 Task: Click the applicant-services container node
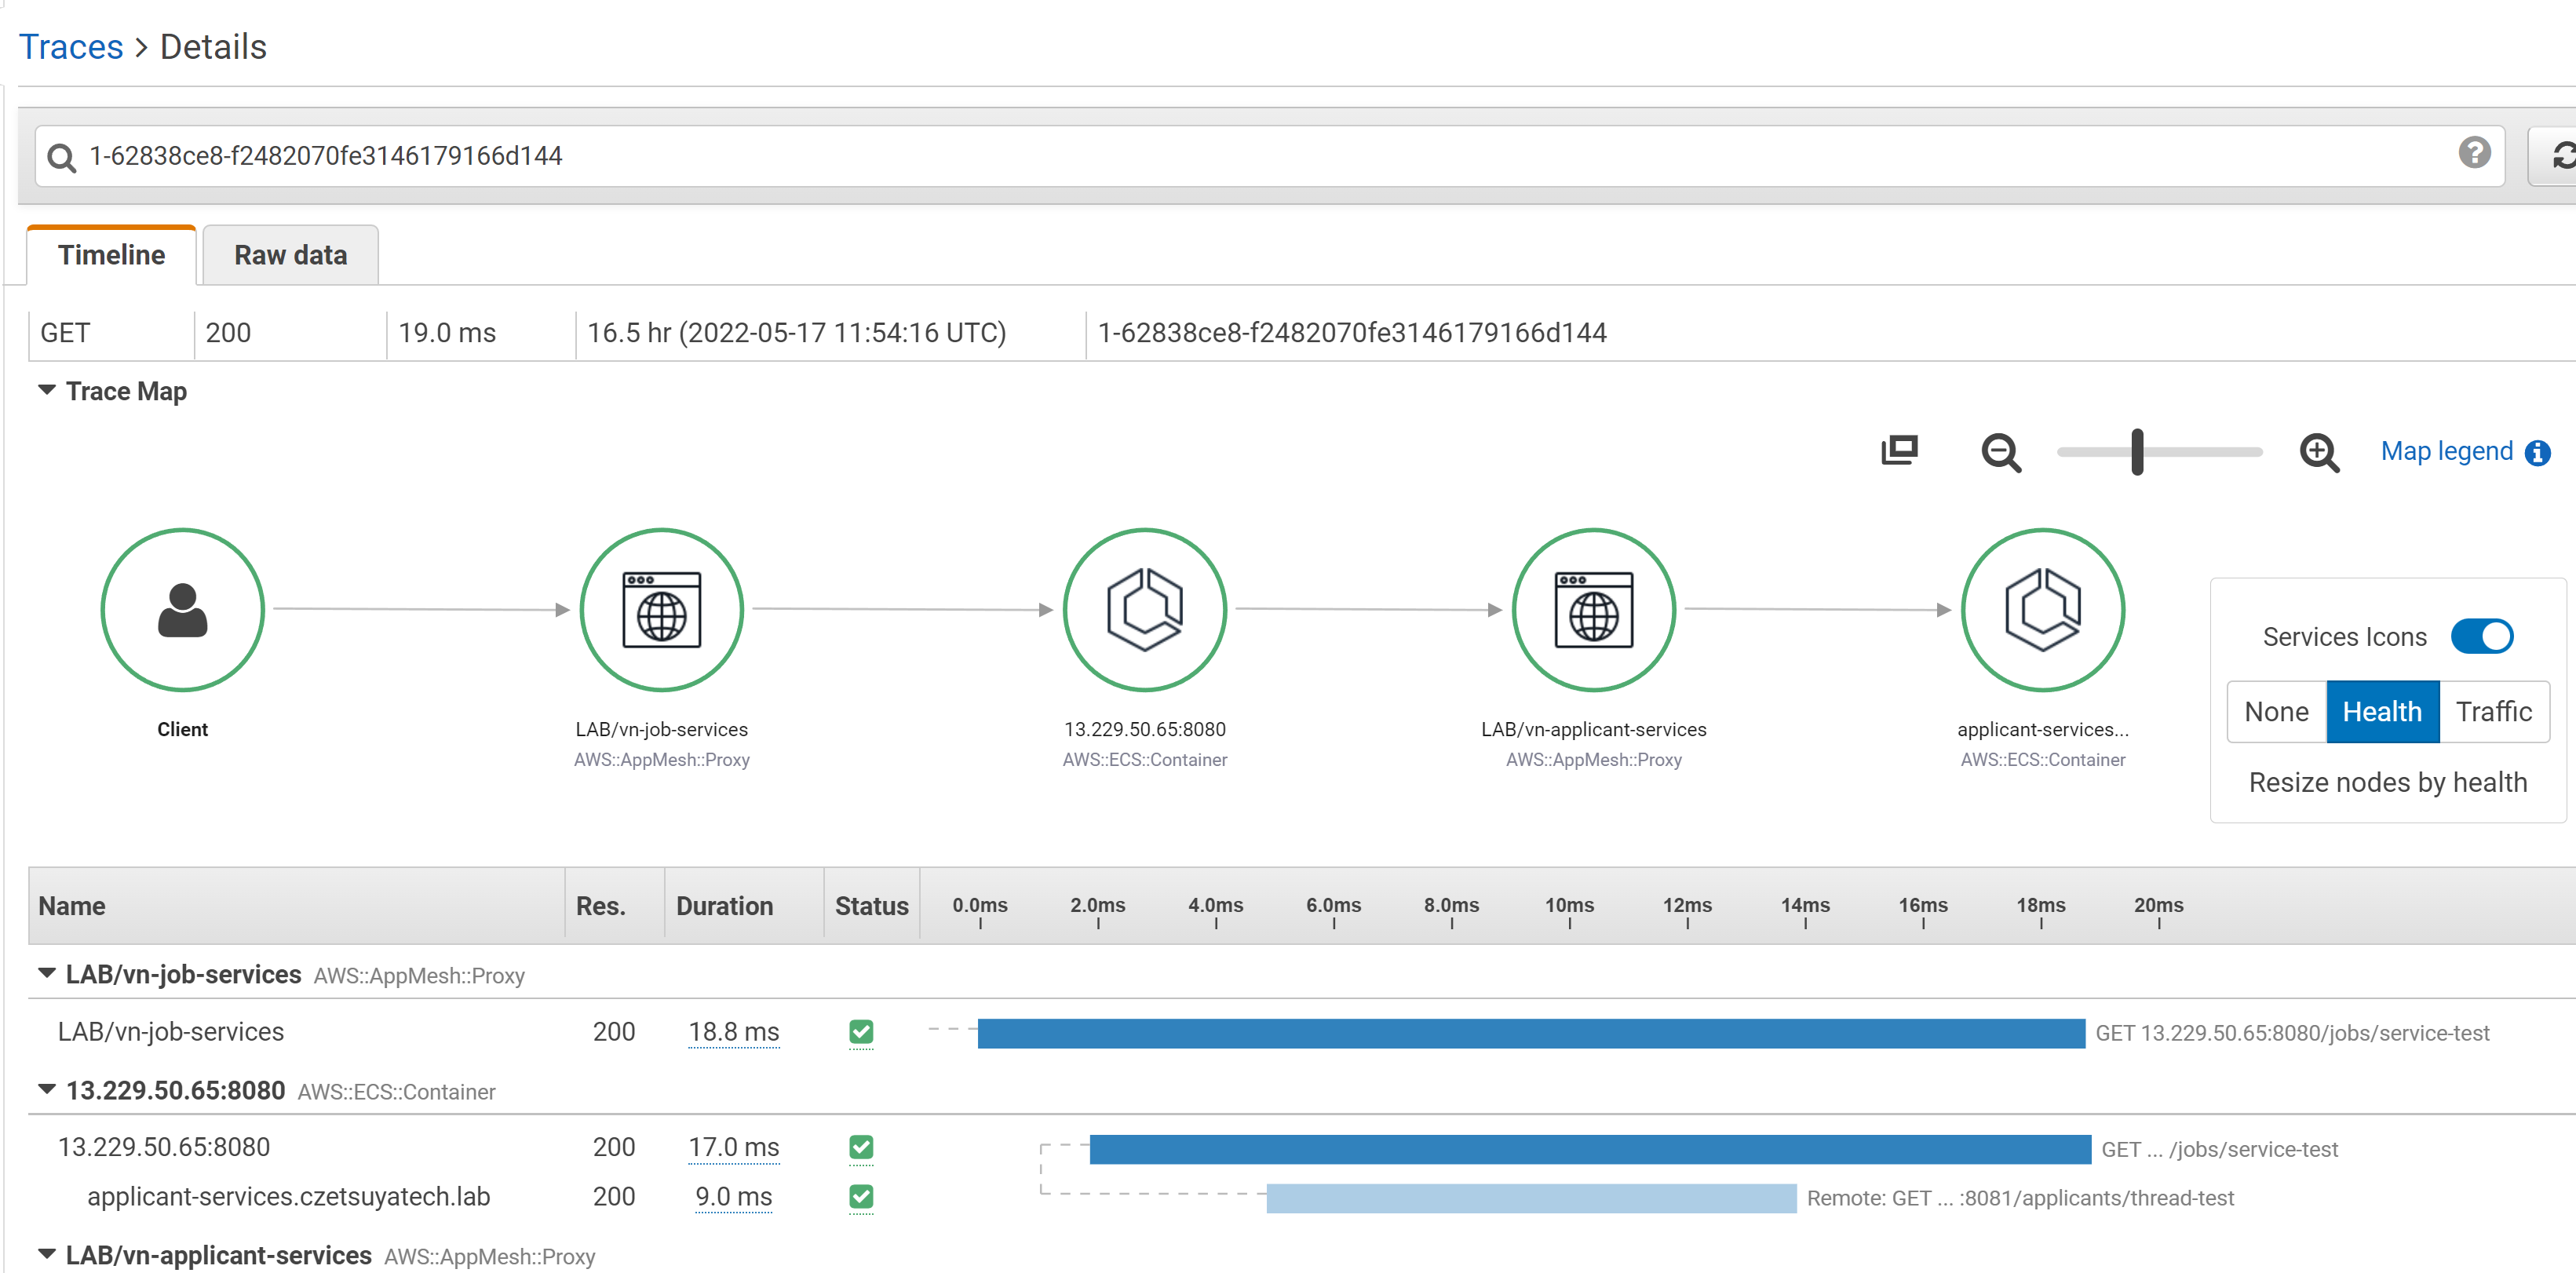coord(2042,610)
